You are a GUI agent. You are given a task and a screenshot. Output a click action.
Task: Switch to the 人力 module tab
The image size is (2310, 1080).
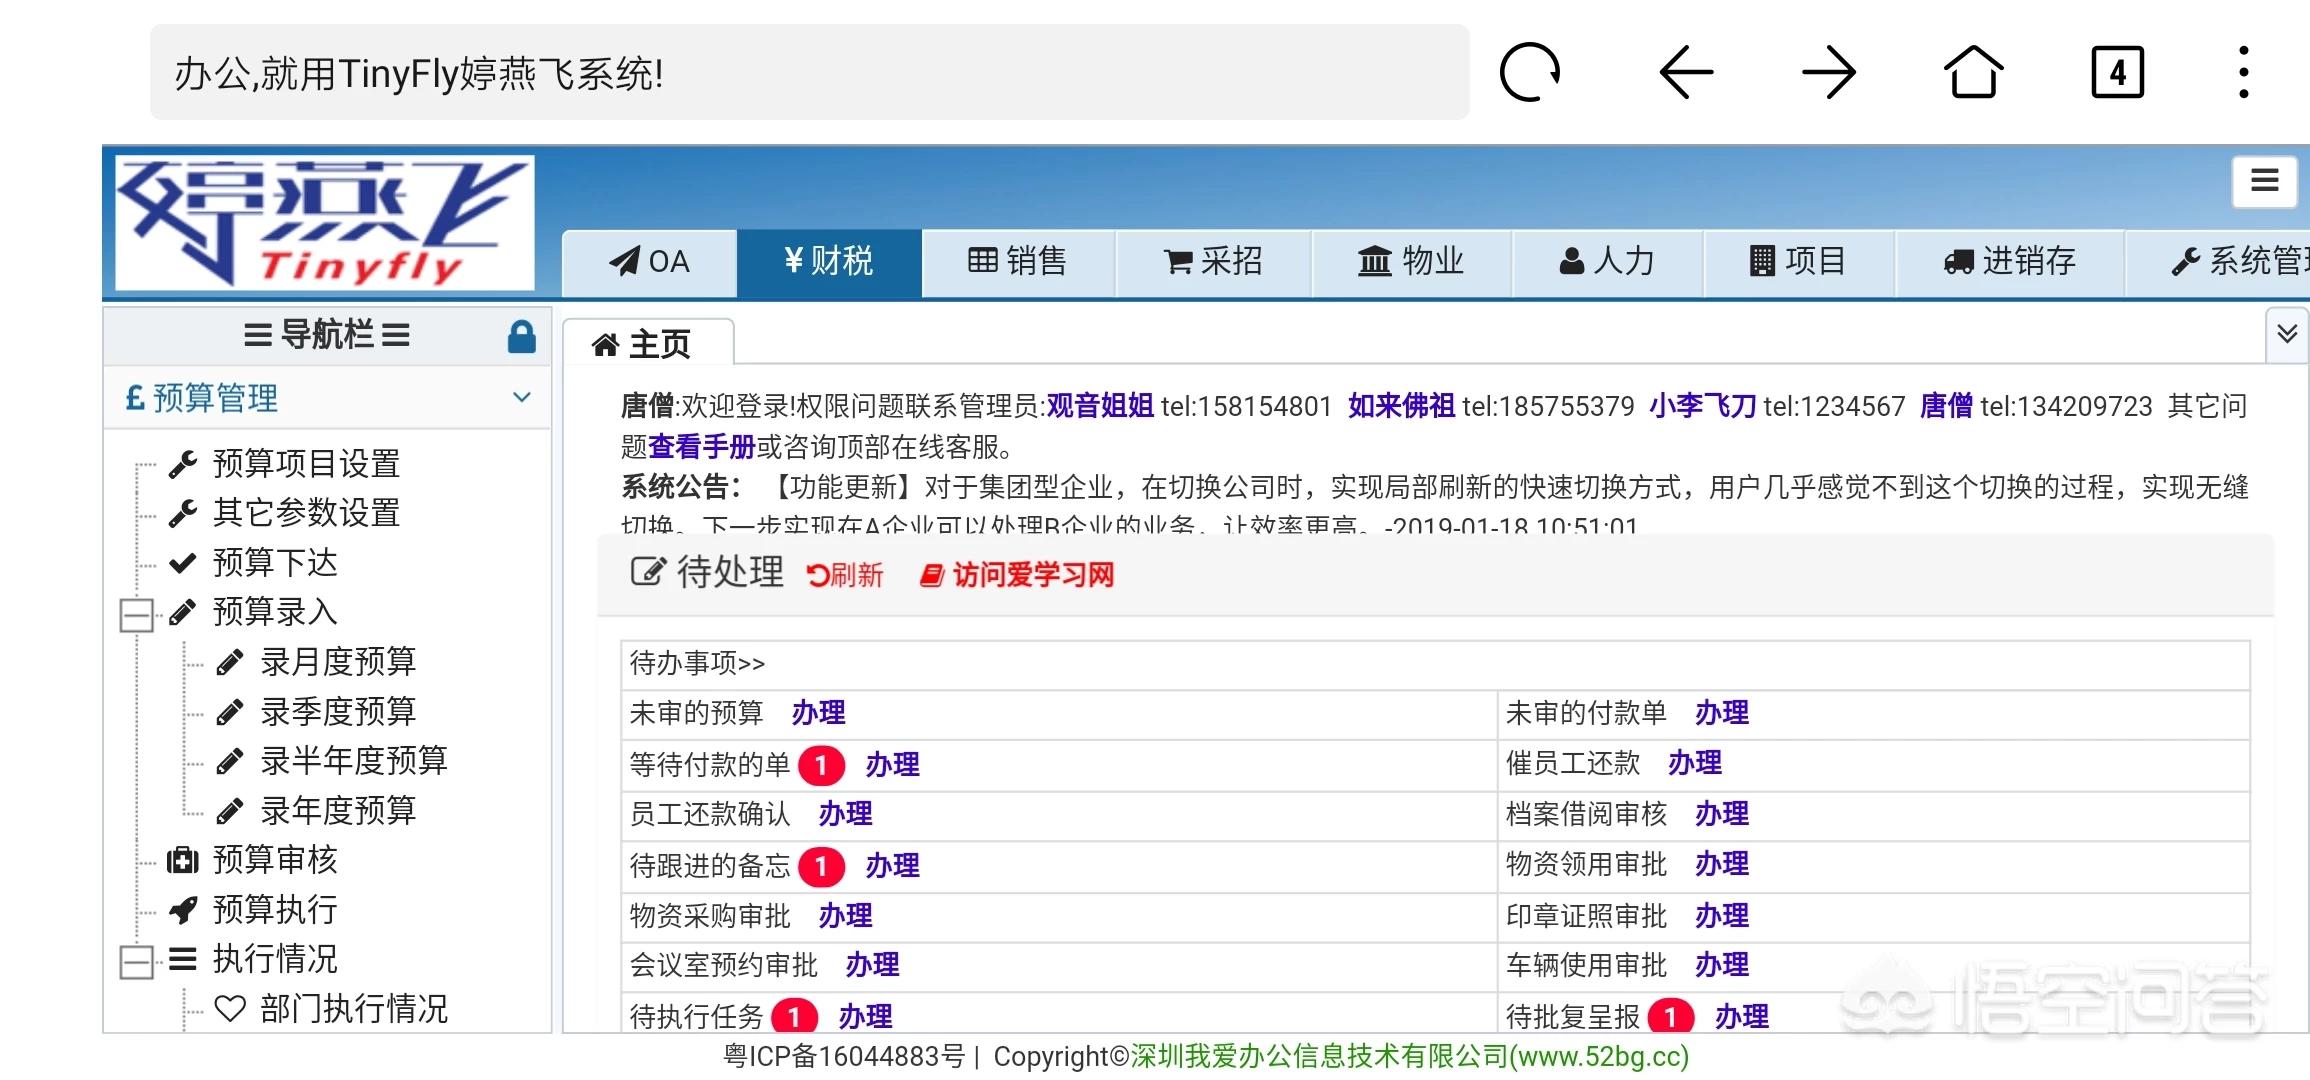pos(1607,262)
